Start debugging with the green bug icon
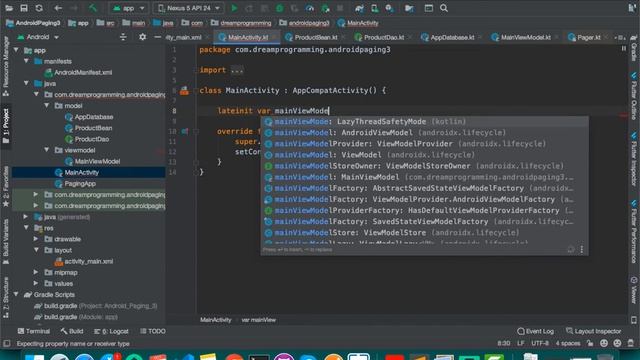Screen dimensions: 640x360 [280, 8]
